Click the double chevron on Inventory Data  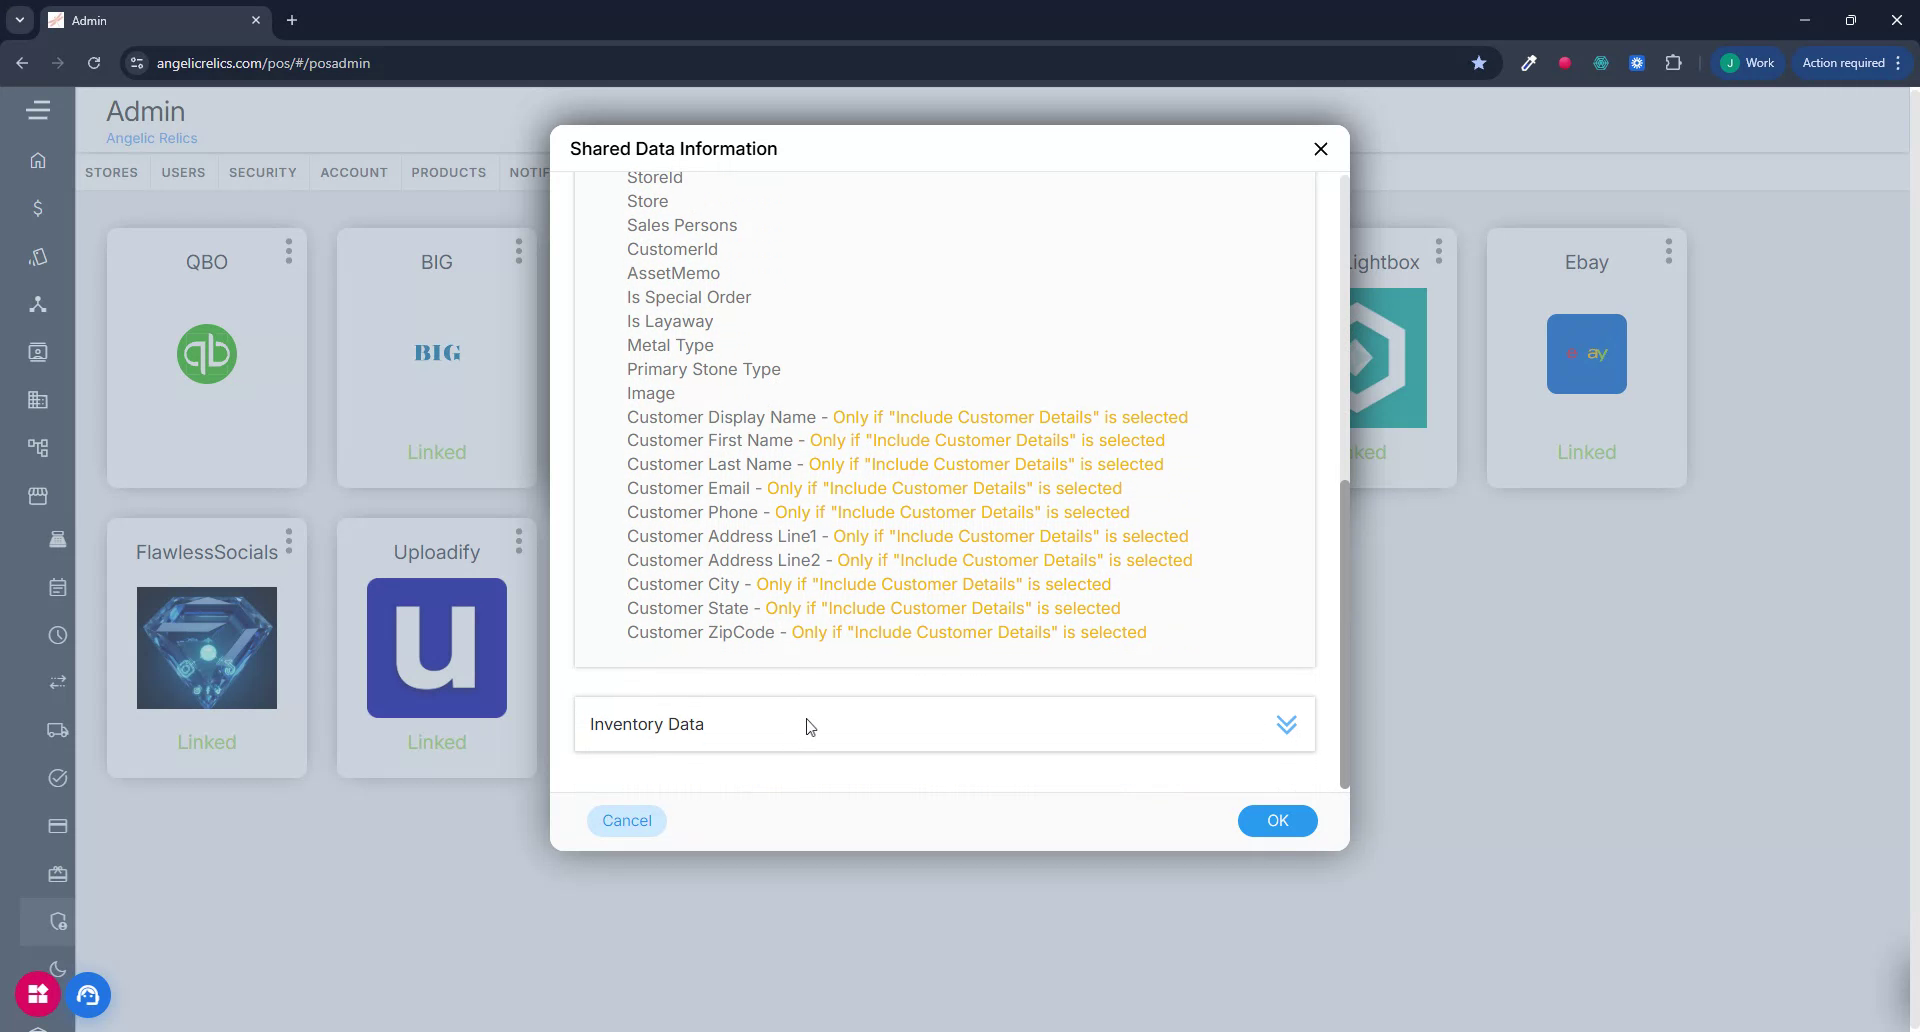[x=1286, y=724]
